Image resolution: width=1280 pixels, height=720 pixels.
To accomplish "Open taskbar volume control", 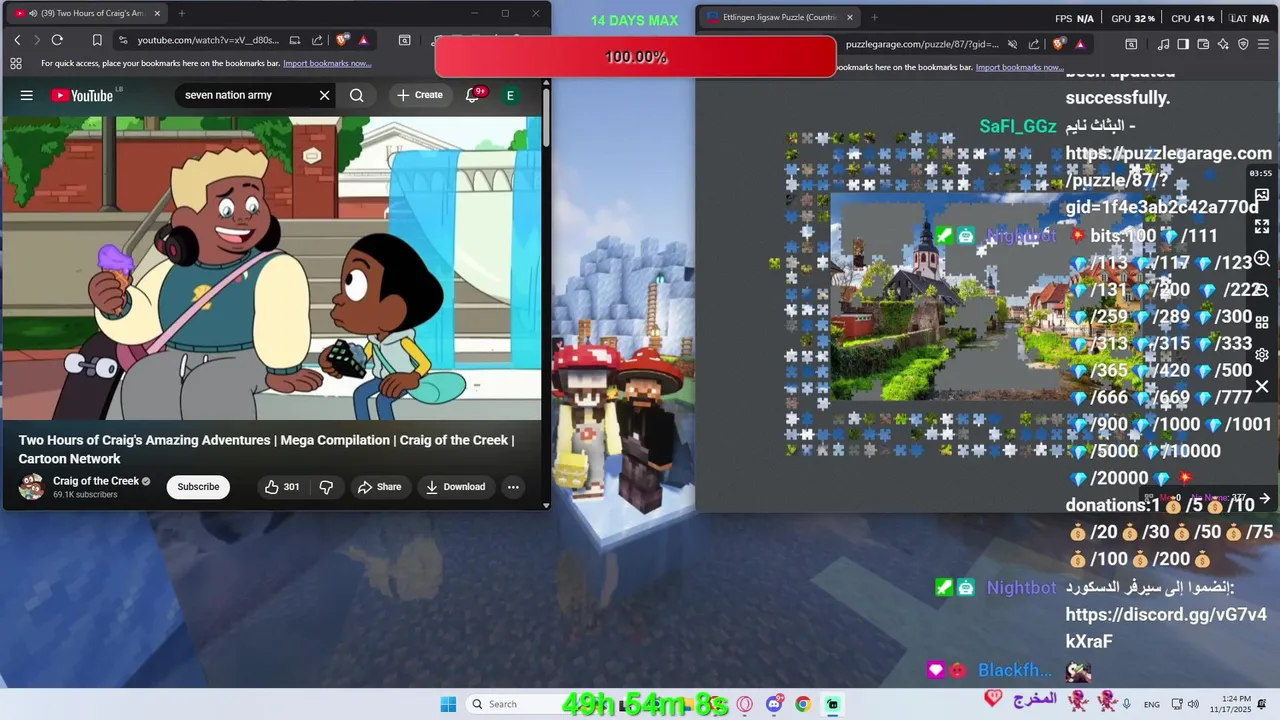I will tap(1195, 704).
